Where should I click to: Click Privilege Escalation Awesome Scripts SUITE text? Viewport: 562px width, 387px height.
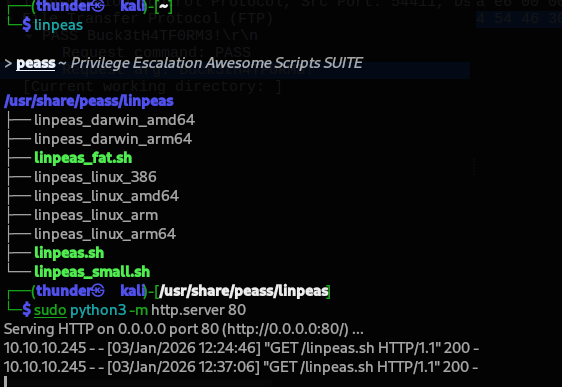tap(217, 63)
